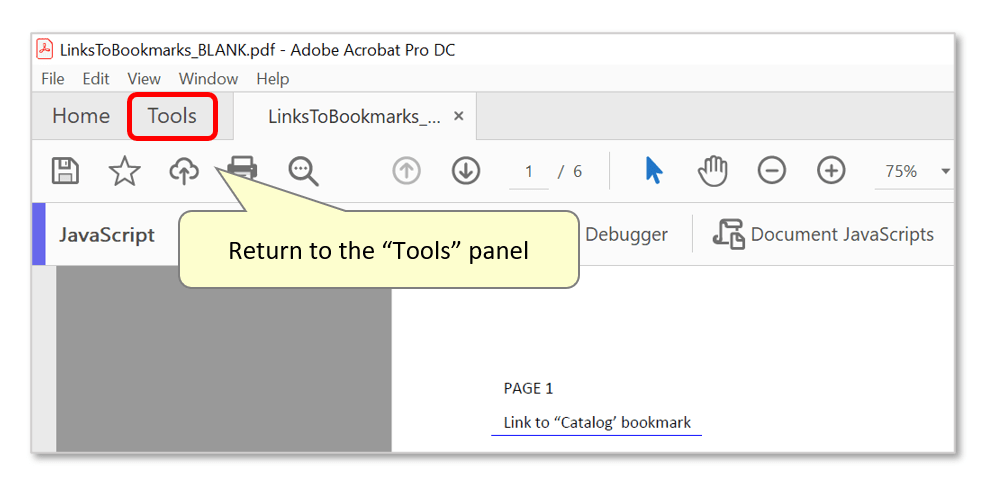Add bookmark with the star icon
The image size is (990, 487).
124,171
